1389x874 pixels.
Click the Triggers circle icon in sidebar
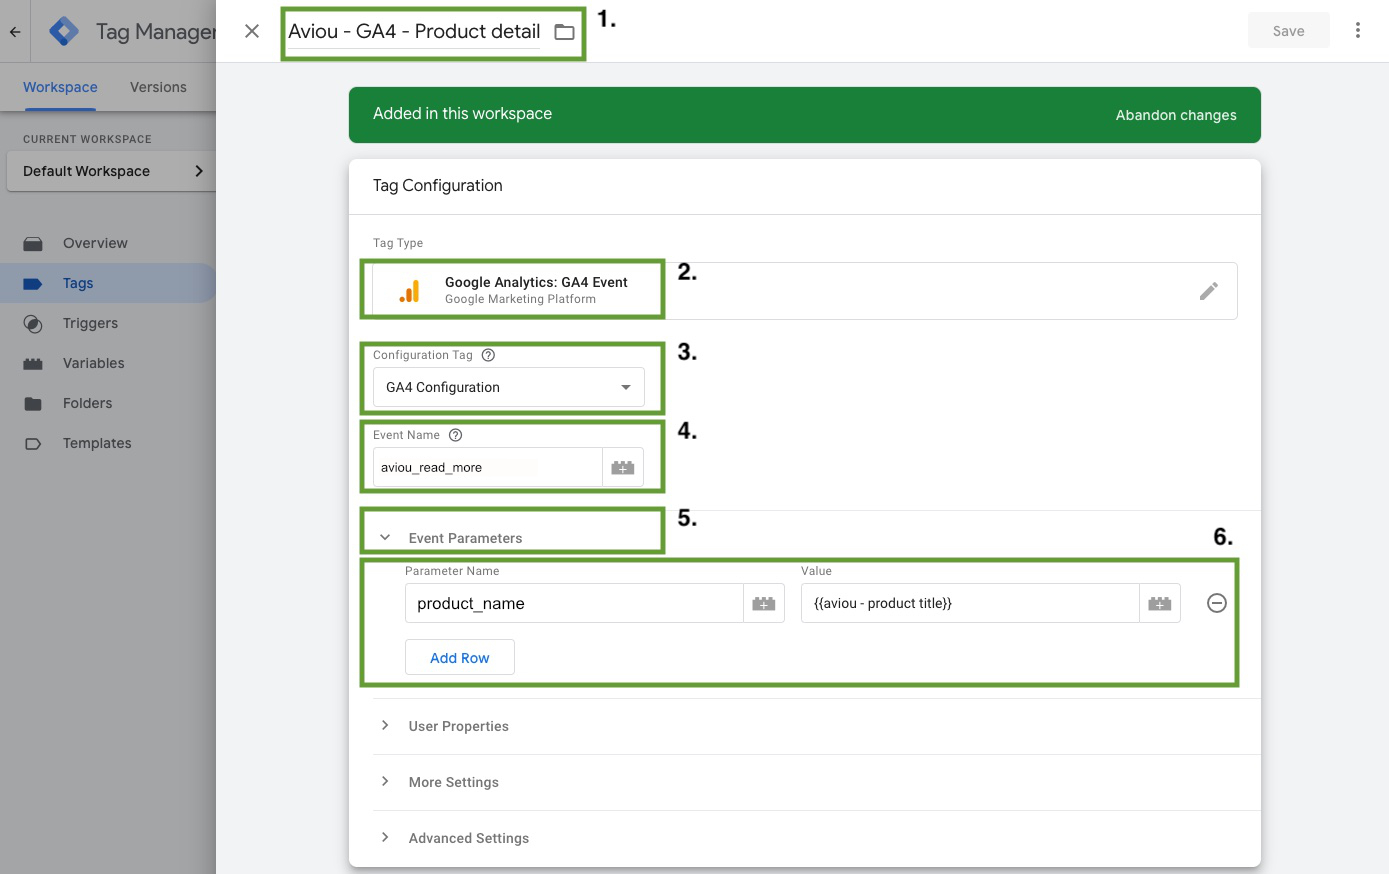click(x=33, y=323)
